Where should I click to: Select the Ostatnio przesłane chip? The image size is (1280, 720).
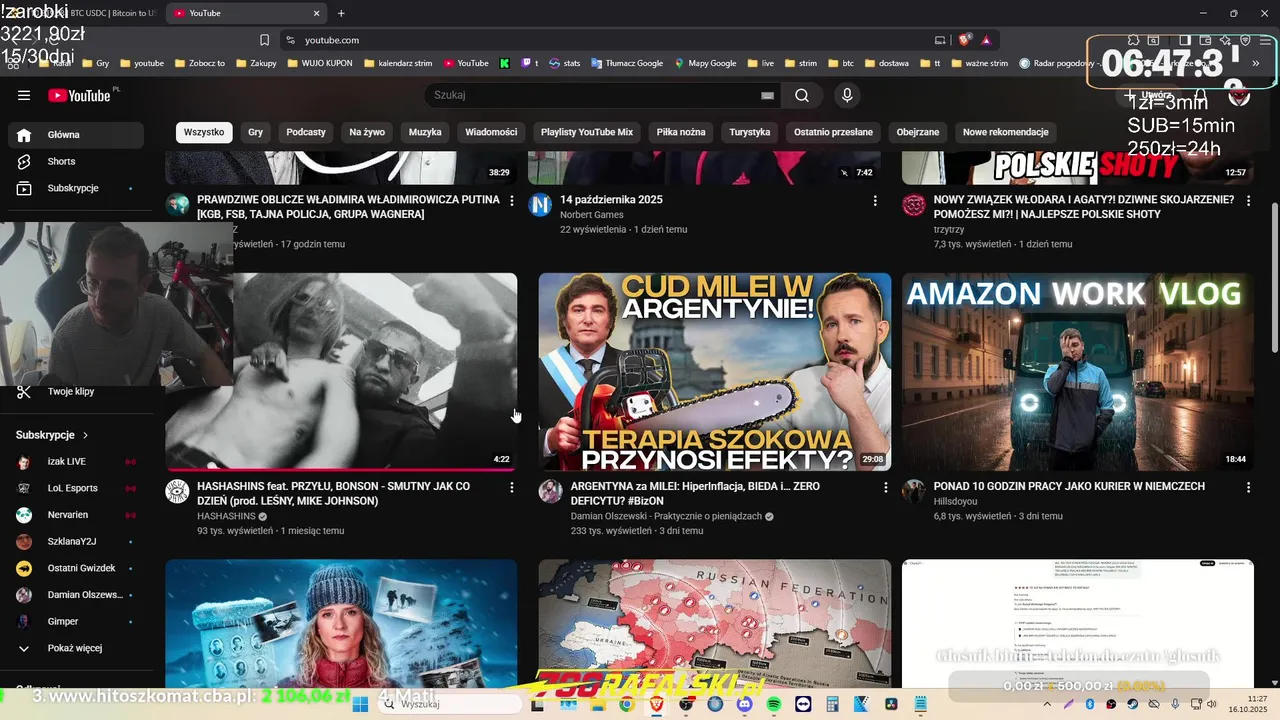tap(833, 132)
